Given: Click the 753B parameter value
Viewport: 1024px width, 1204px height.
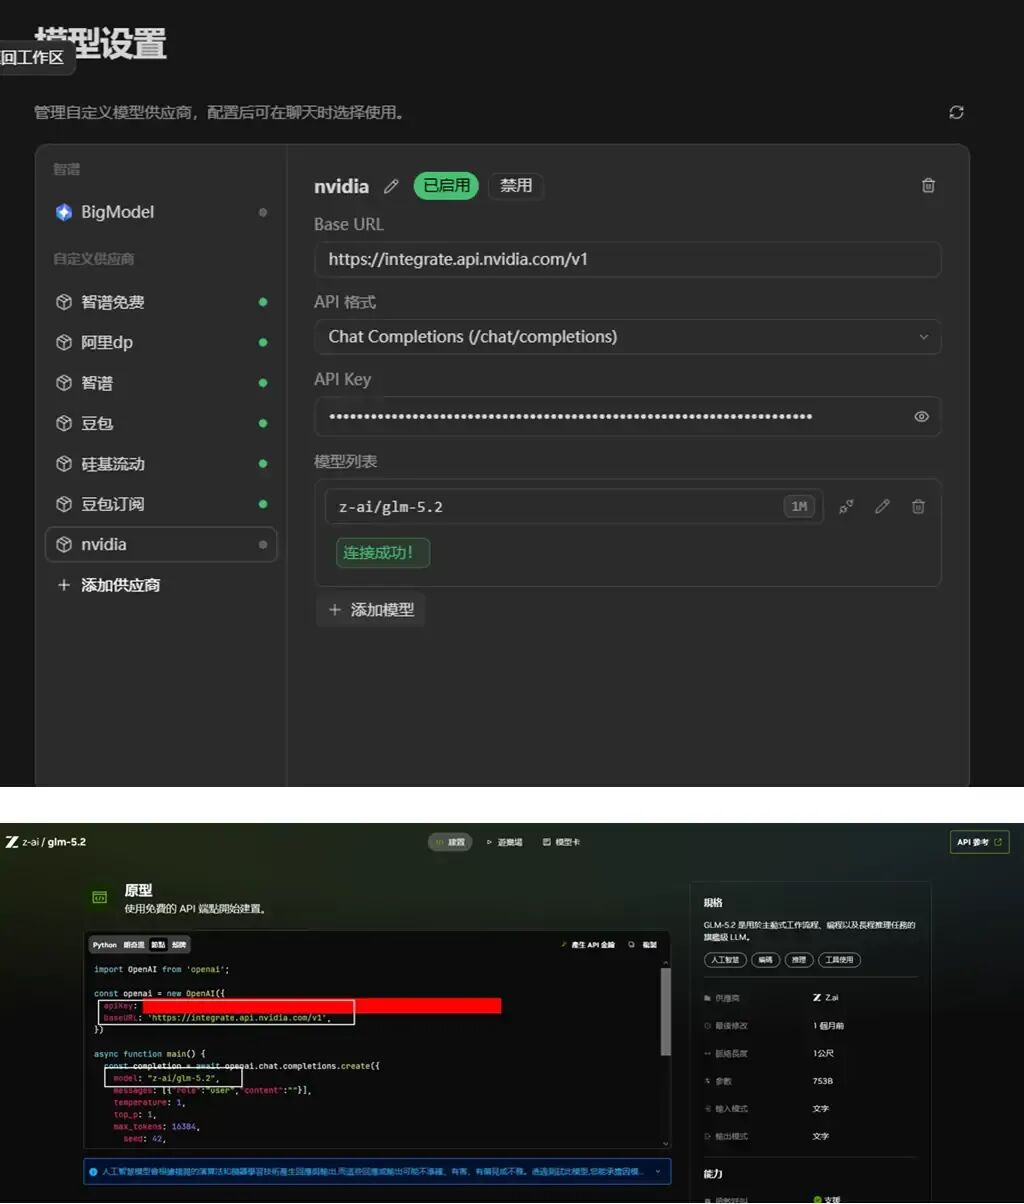Looking at the screenshot, I should point(823,1081).
